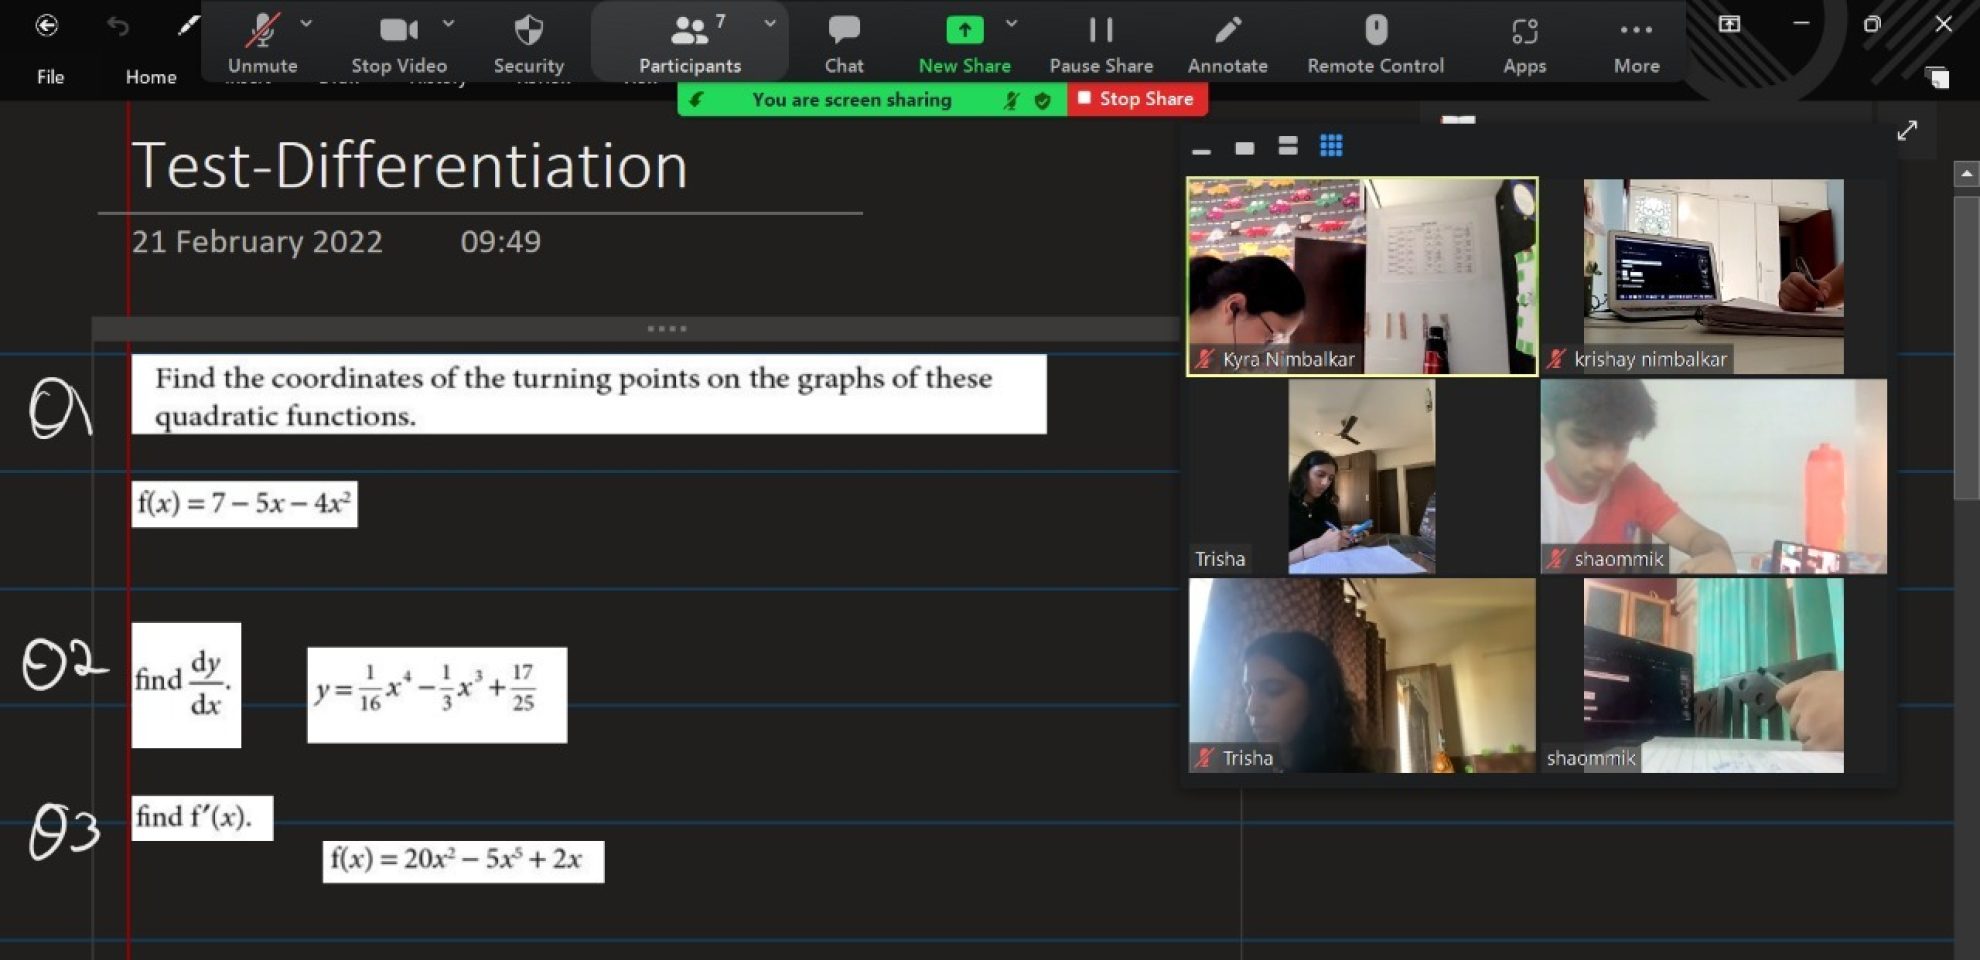Pause the screen share

1101,44
